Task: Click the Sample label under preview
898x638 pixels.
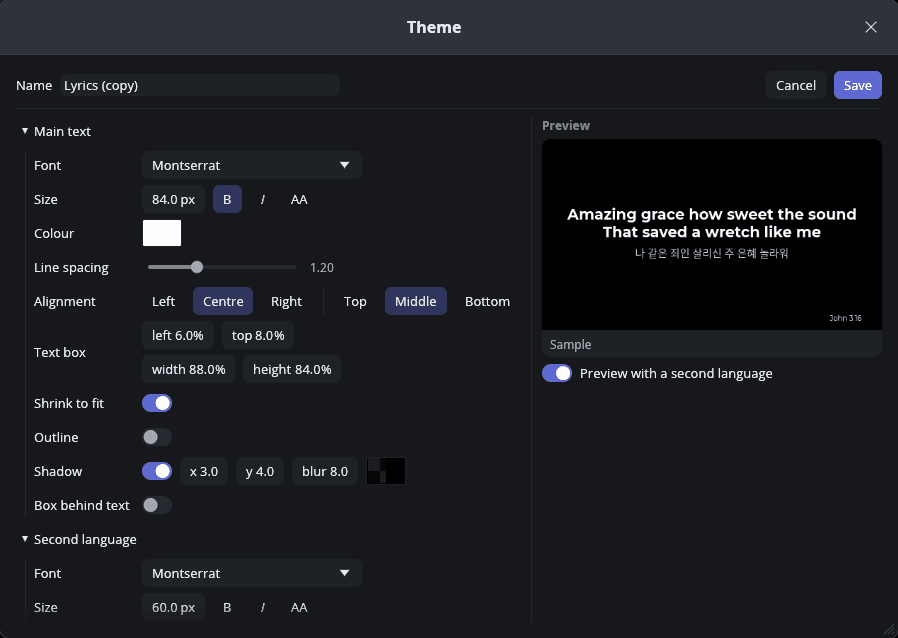Action: (570, 344)
